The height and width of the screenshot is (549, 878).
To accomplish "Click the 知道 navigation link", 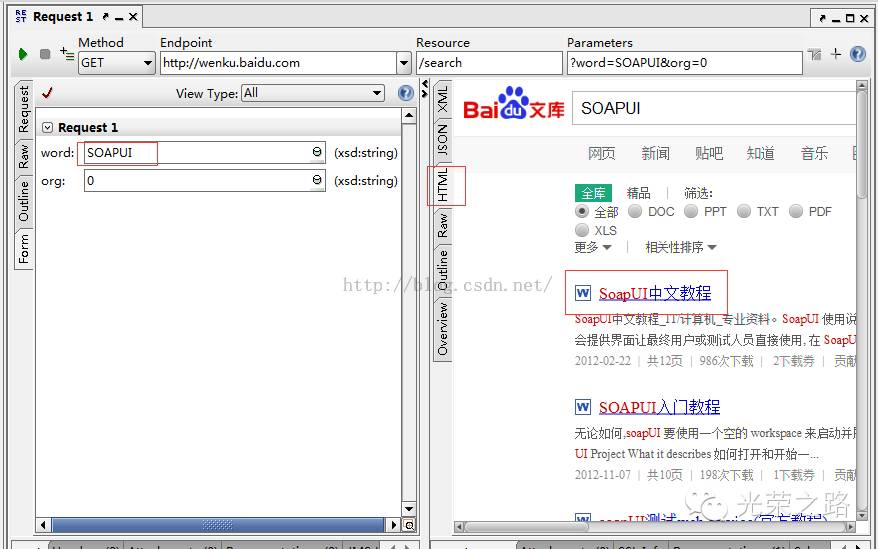I will point(760,153).
